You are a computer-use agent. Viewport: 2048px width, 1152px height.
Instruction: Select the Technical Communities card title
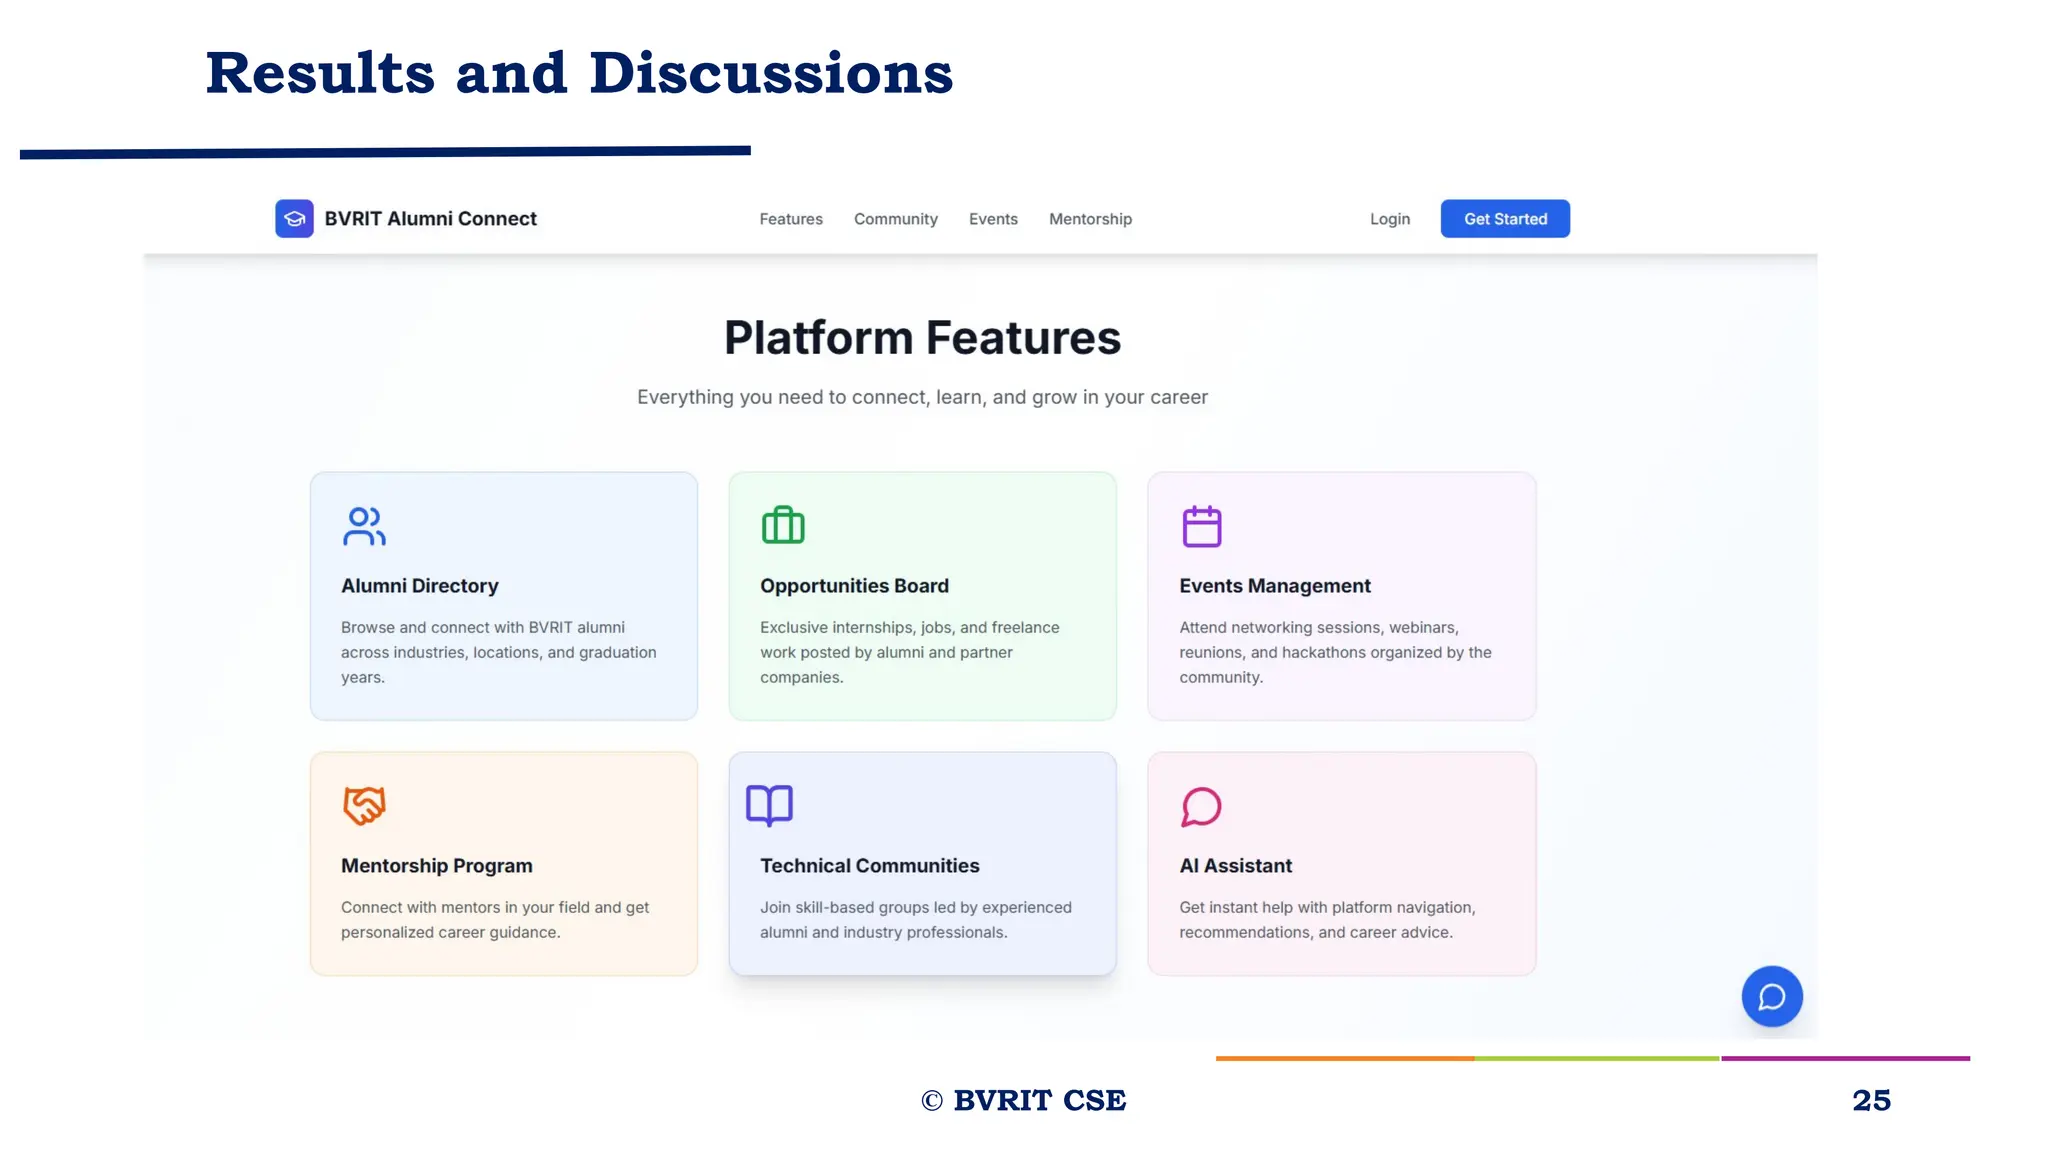click(x=869, y=866)
